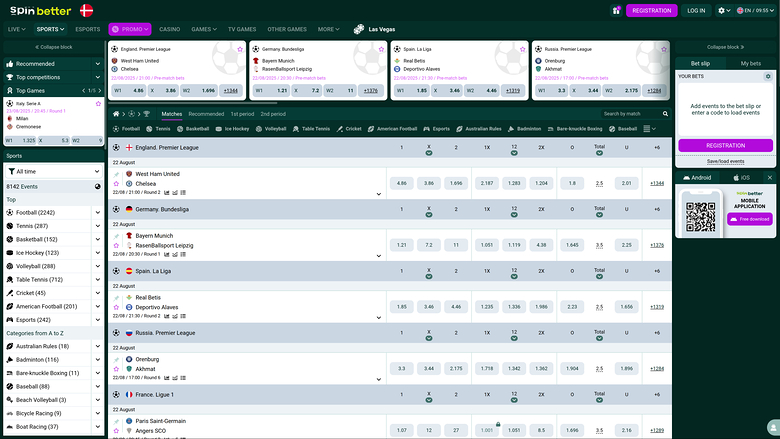Open the sports filter bar overflow menu
This screenshot has width=780, height=439.
649,129
